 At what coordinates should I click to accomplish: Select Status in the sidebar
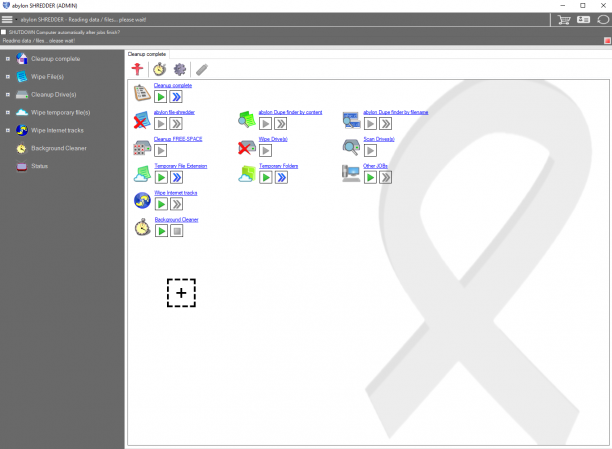coord(39,166)
